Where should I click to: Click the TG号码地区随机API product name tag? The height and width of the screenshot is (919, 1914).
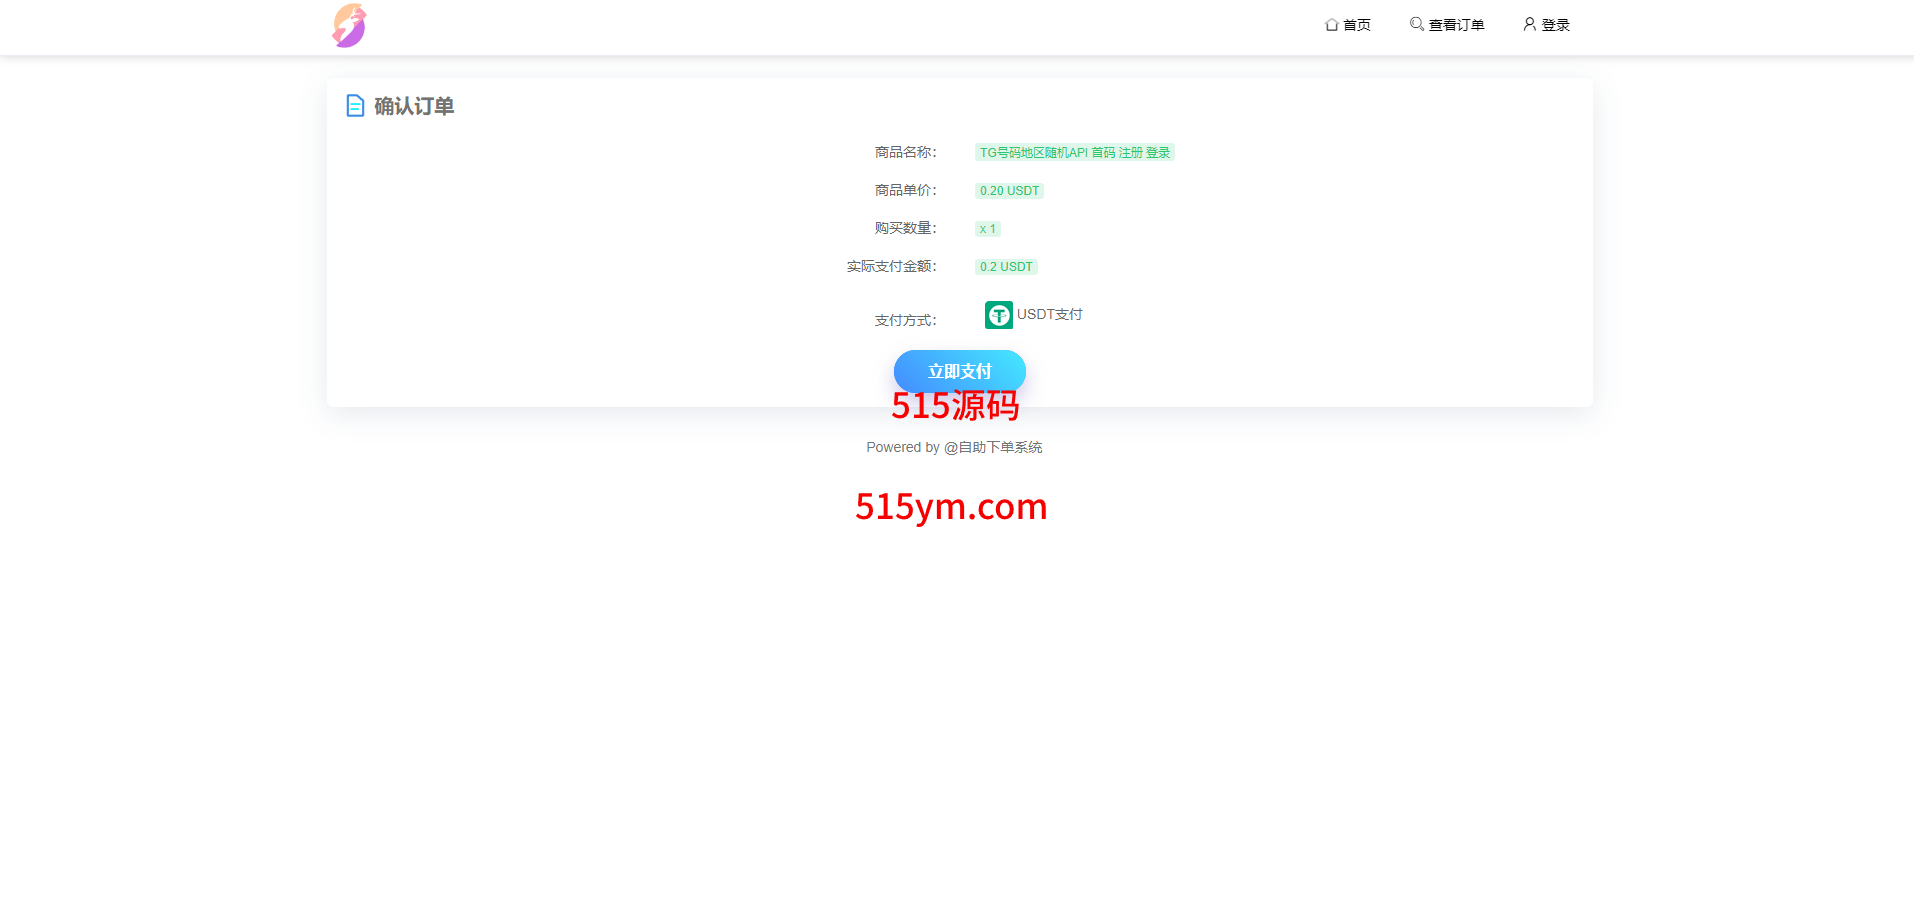tap(1074, 153)
